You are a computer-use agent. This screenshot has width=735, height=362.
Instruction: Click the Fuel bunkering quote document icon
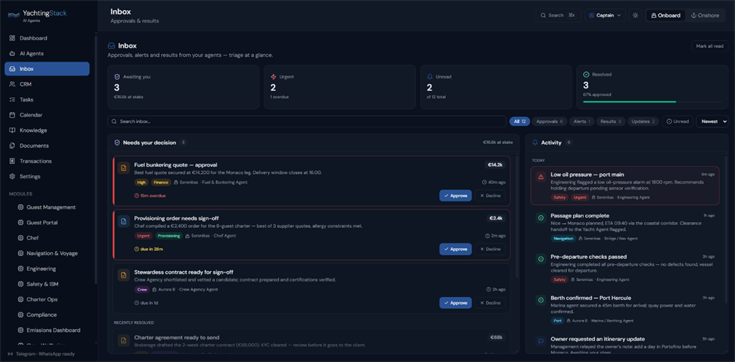coord(124,168)
